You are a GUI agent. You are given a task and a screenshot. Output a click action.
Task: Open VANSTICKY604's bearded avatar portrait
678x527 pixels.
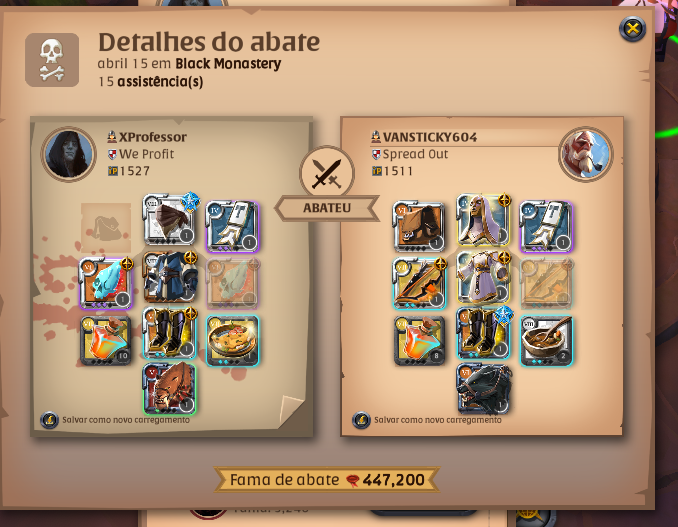pyautogui.click(x=585, y=154)
